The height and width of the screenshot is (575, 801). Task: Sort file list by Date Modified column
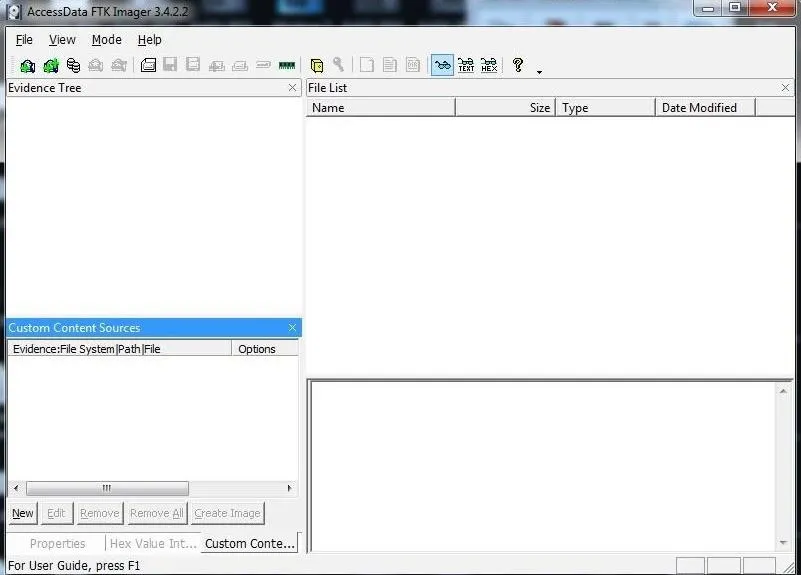(705, 108)
